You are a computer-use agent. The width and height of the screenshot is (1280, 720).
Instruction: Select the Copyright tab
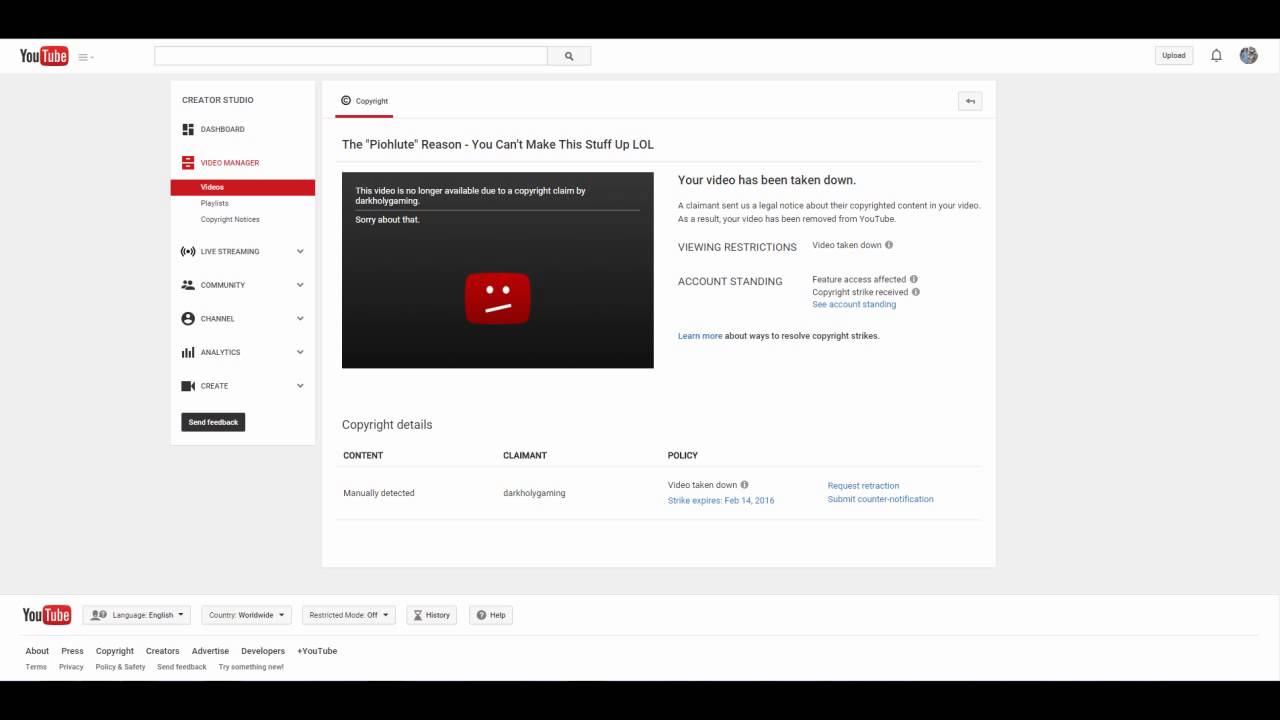pyautogui.click(x=364, y=101)
